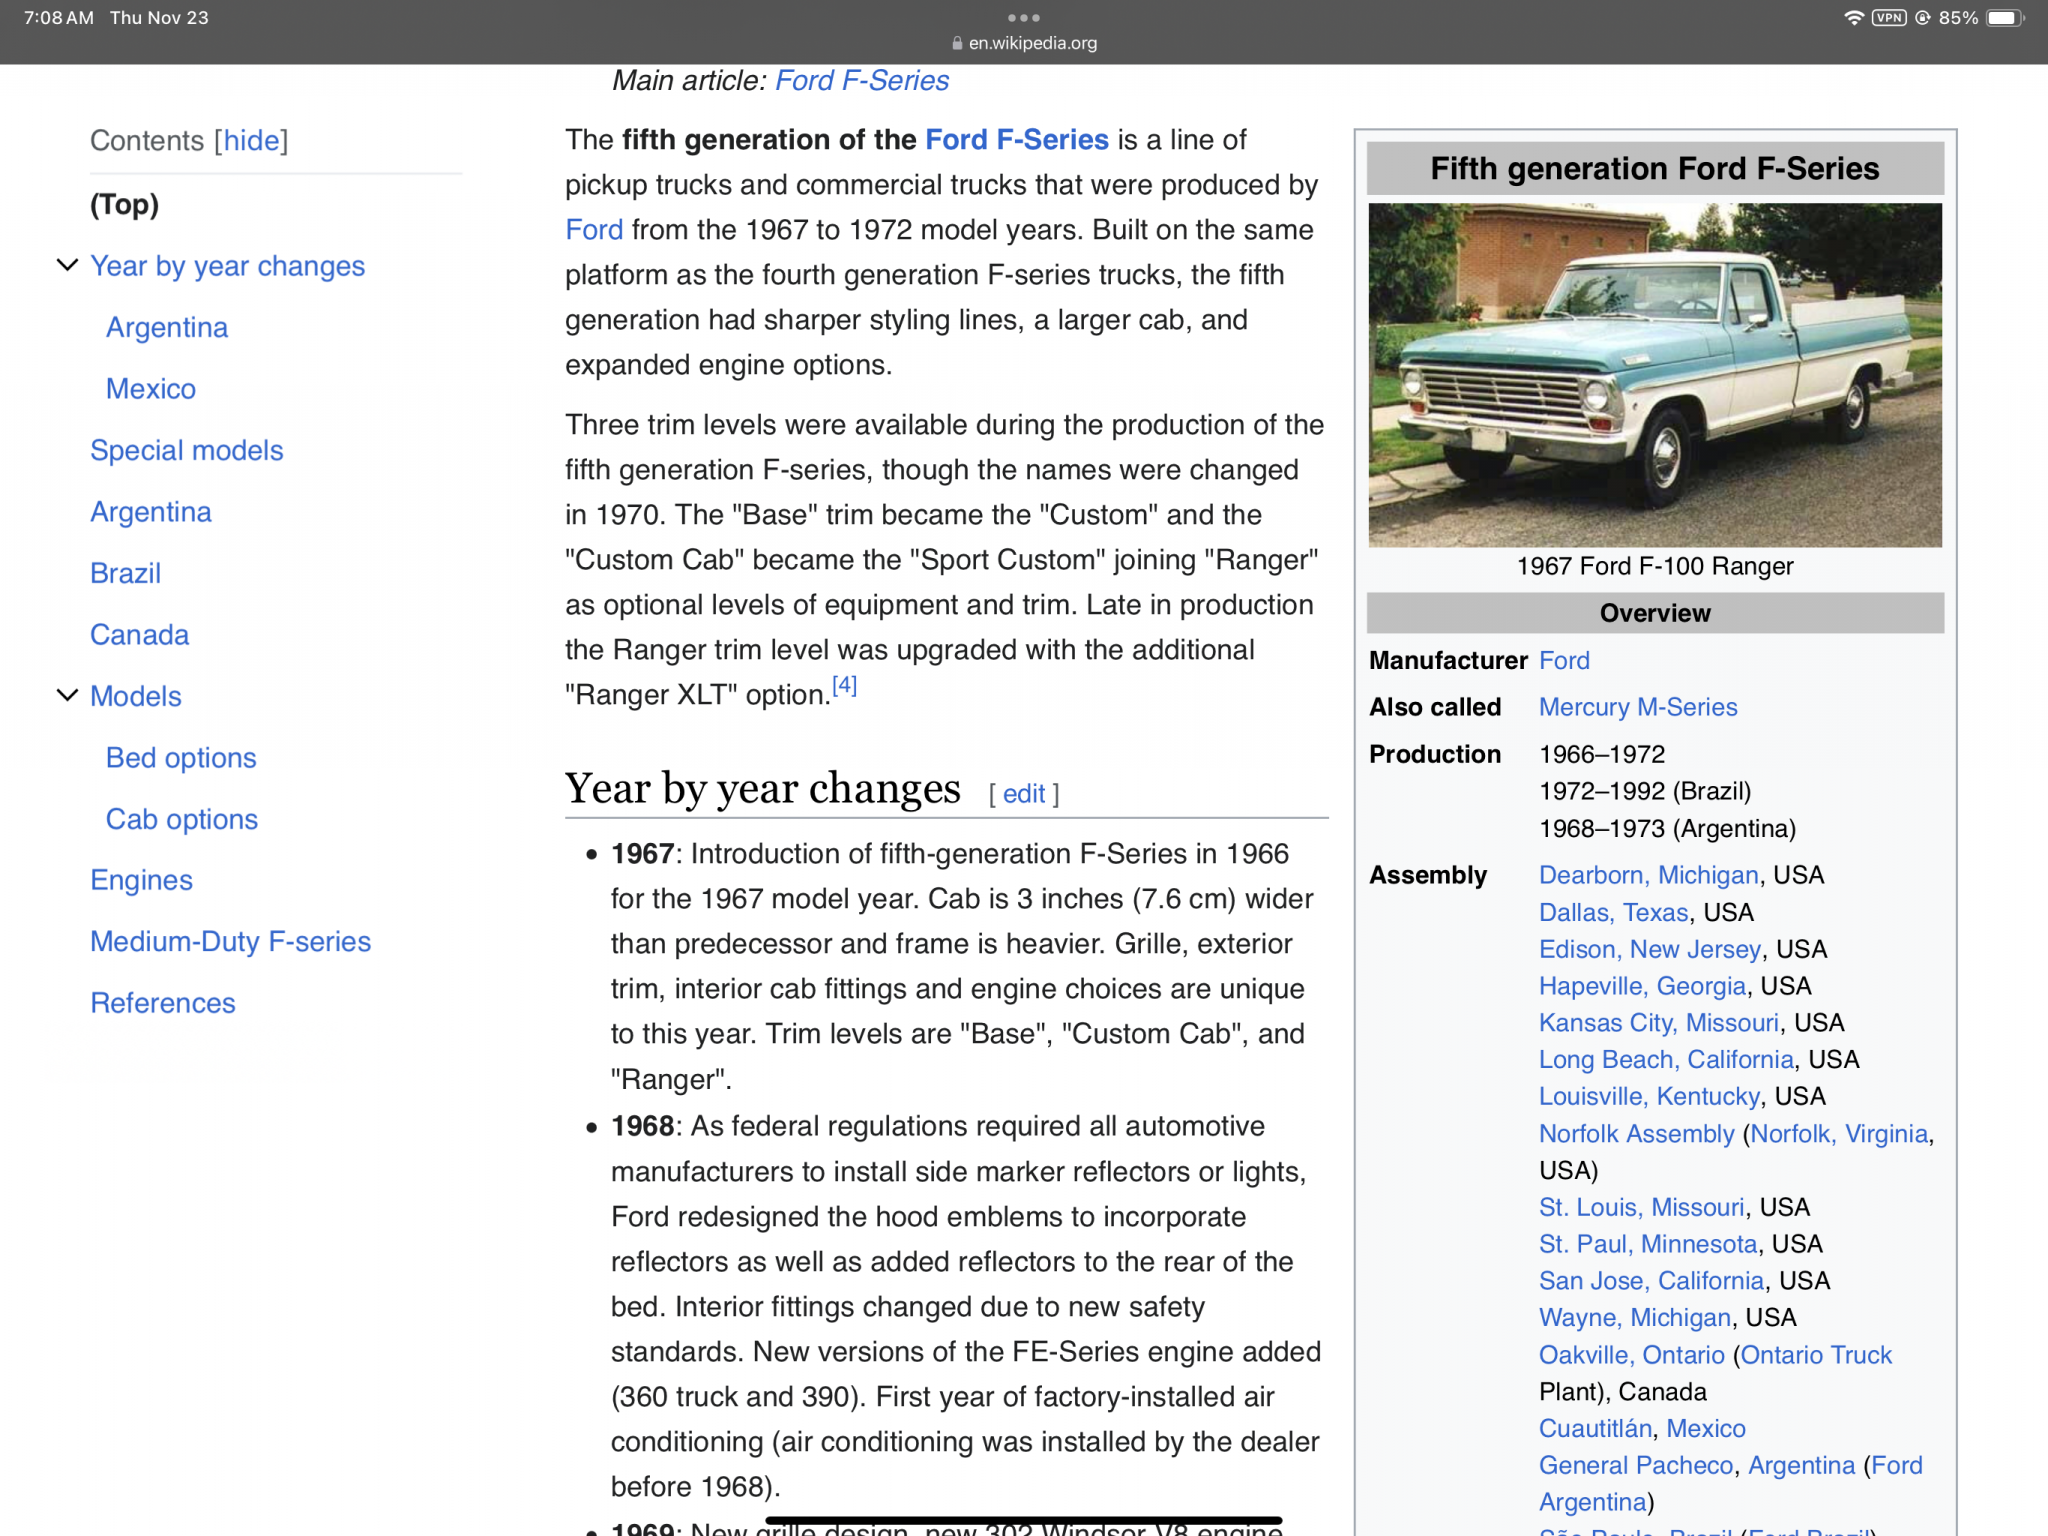Open the bold Ford F-Series link in the intro
The width and height of the screenshot is (2048, 1536).
point(1016,139)
